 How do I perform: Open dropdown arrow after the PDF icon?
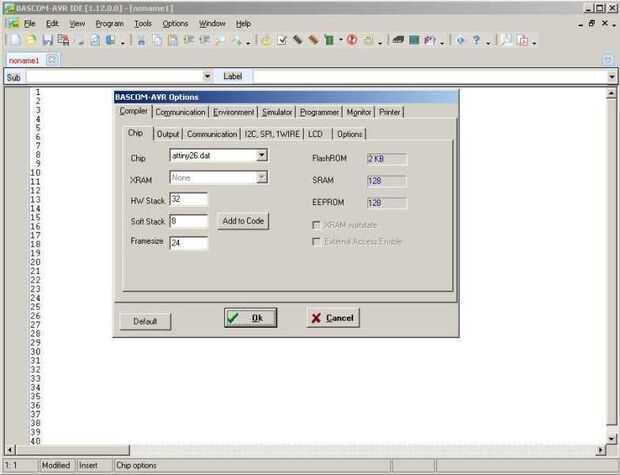tap(534, 42)
